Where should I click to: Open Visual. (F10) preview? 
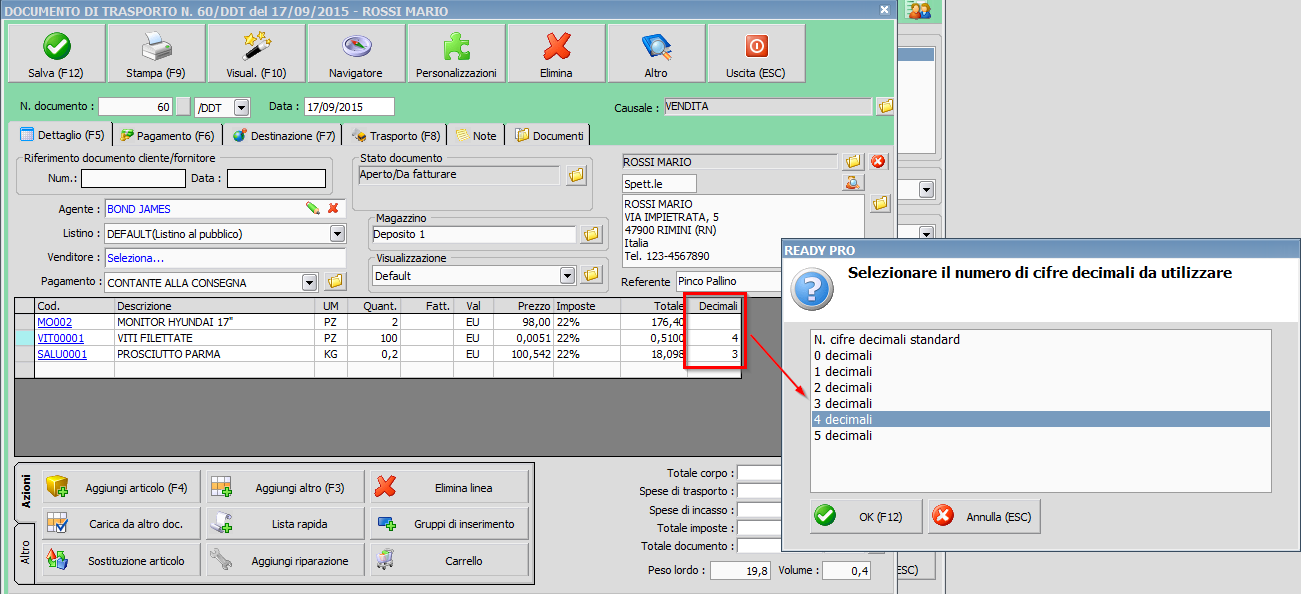tap(256, 53)
